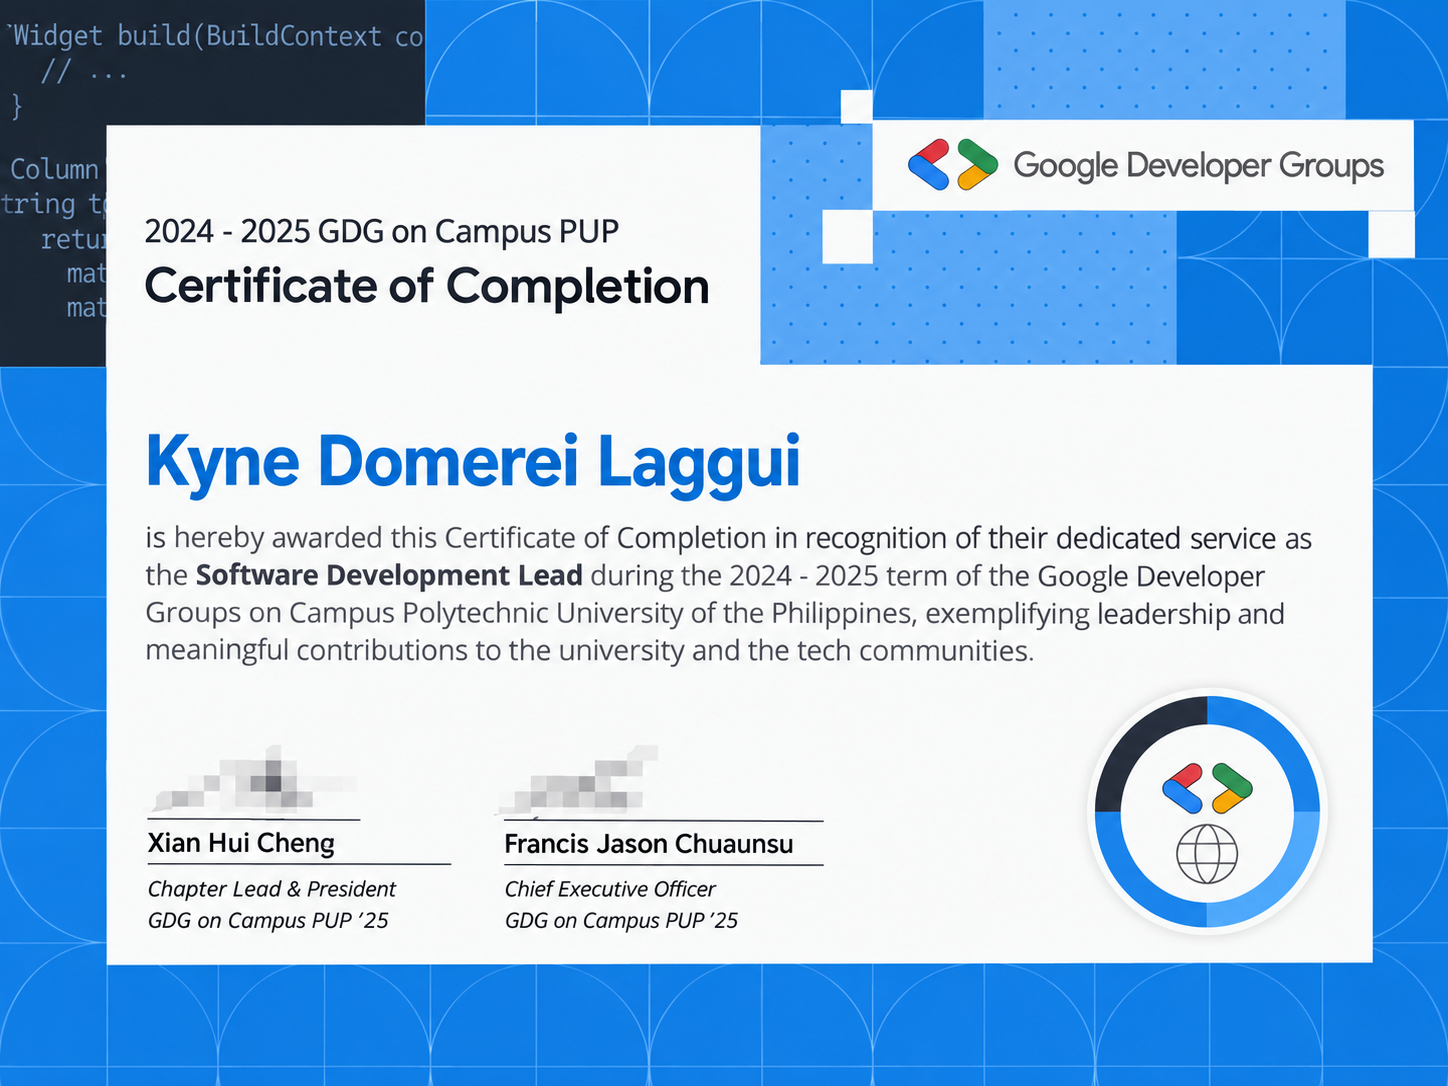Viewport: 1448px width, 1086px height.
Task: Select the signer name "Francis Jason Chuaunsu"
Action: pos(649,844)
